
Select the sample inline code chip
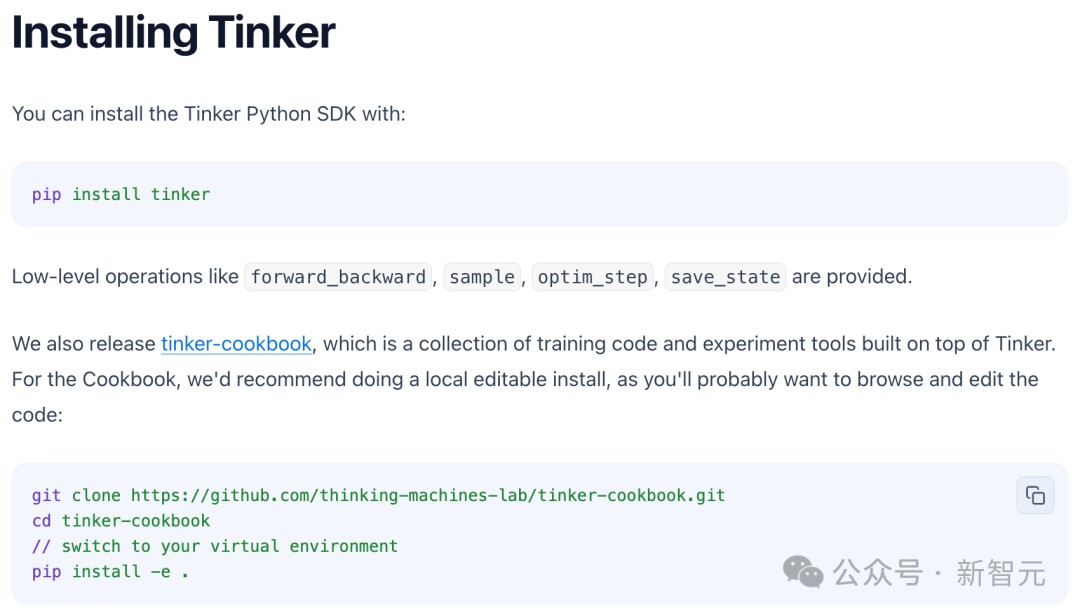click(x=482, y=277)
